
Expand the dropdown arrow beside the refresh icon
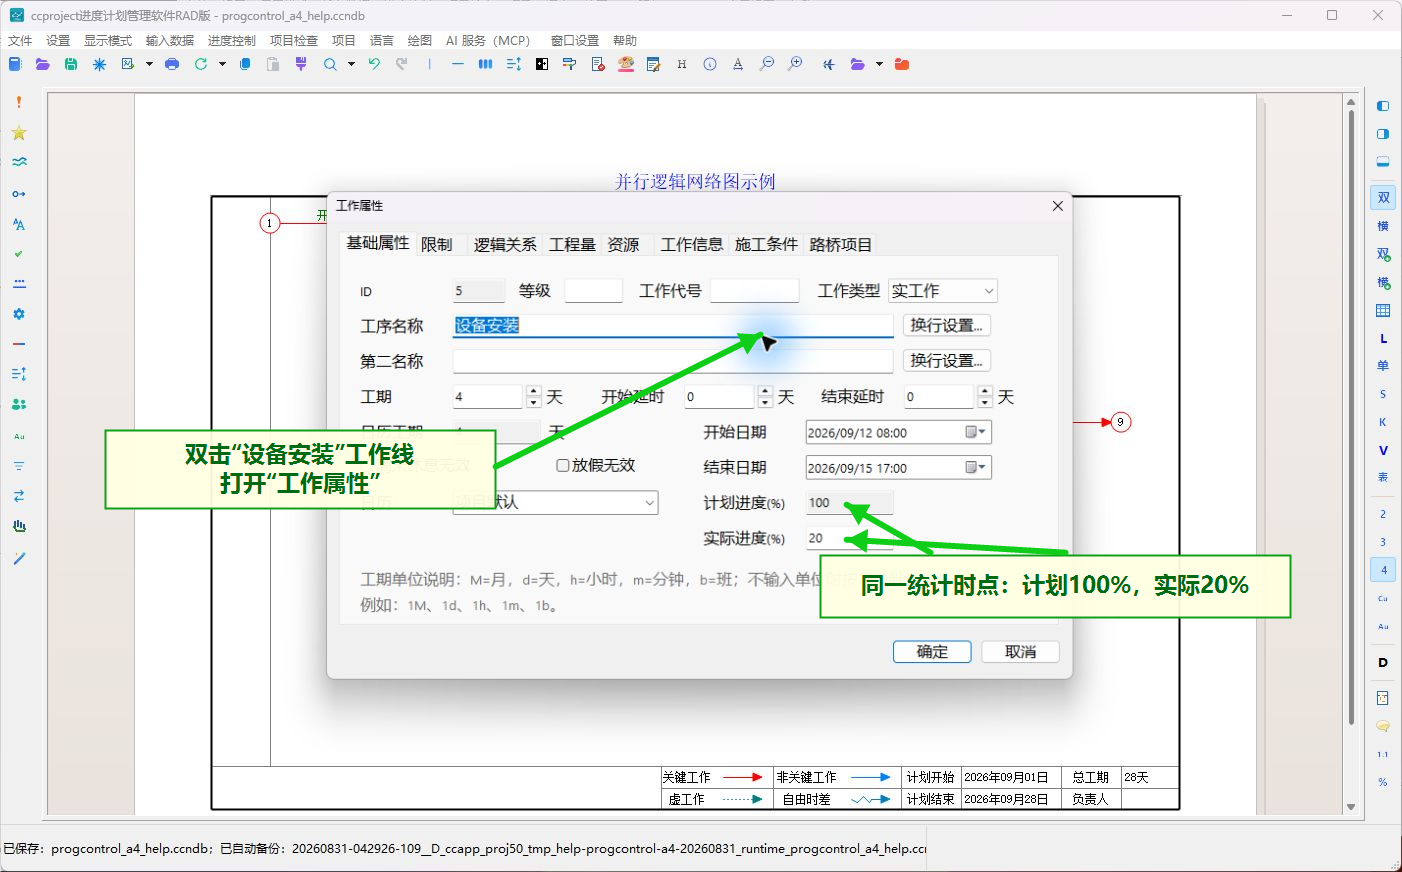[x=222, y=64]
